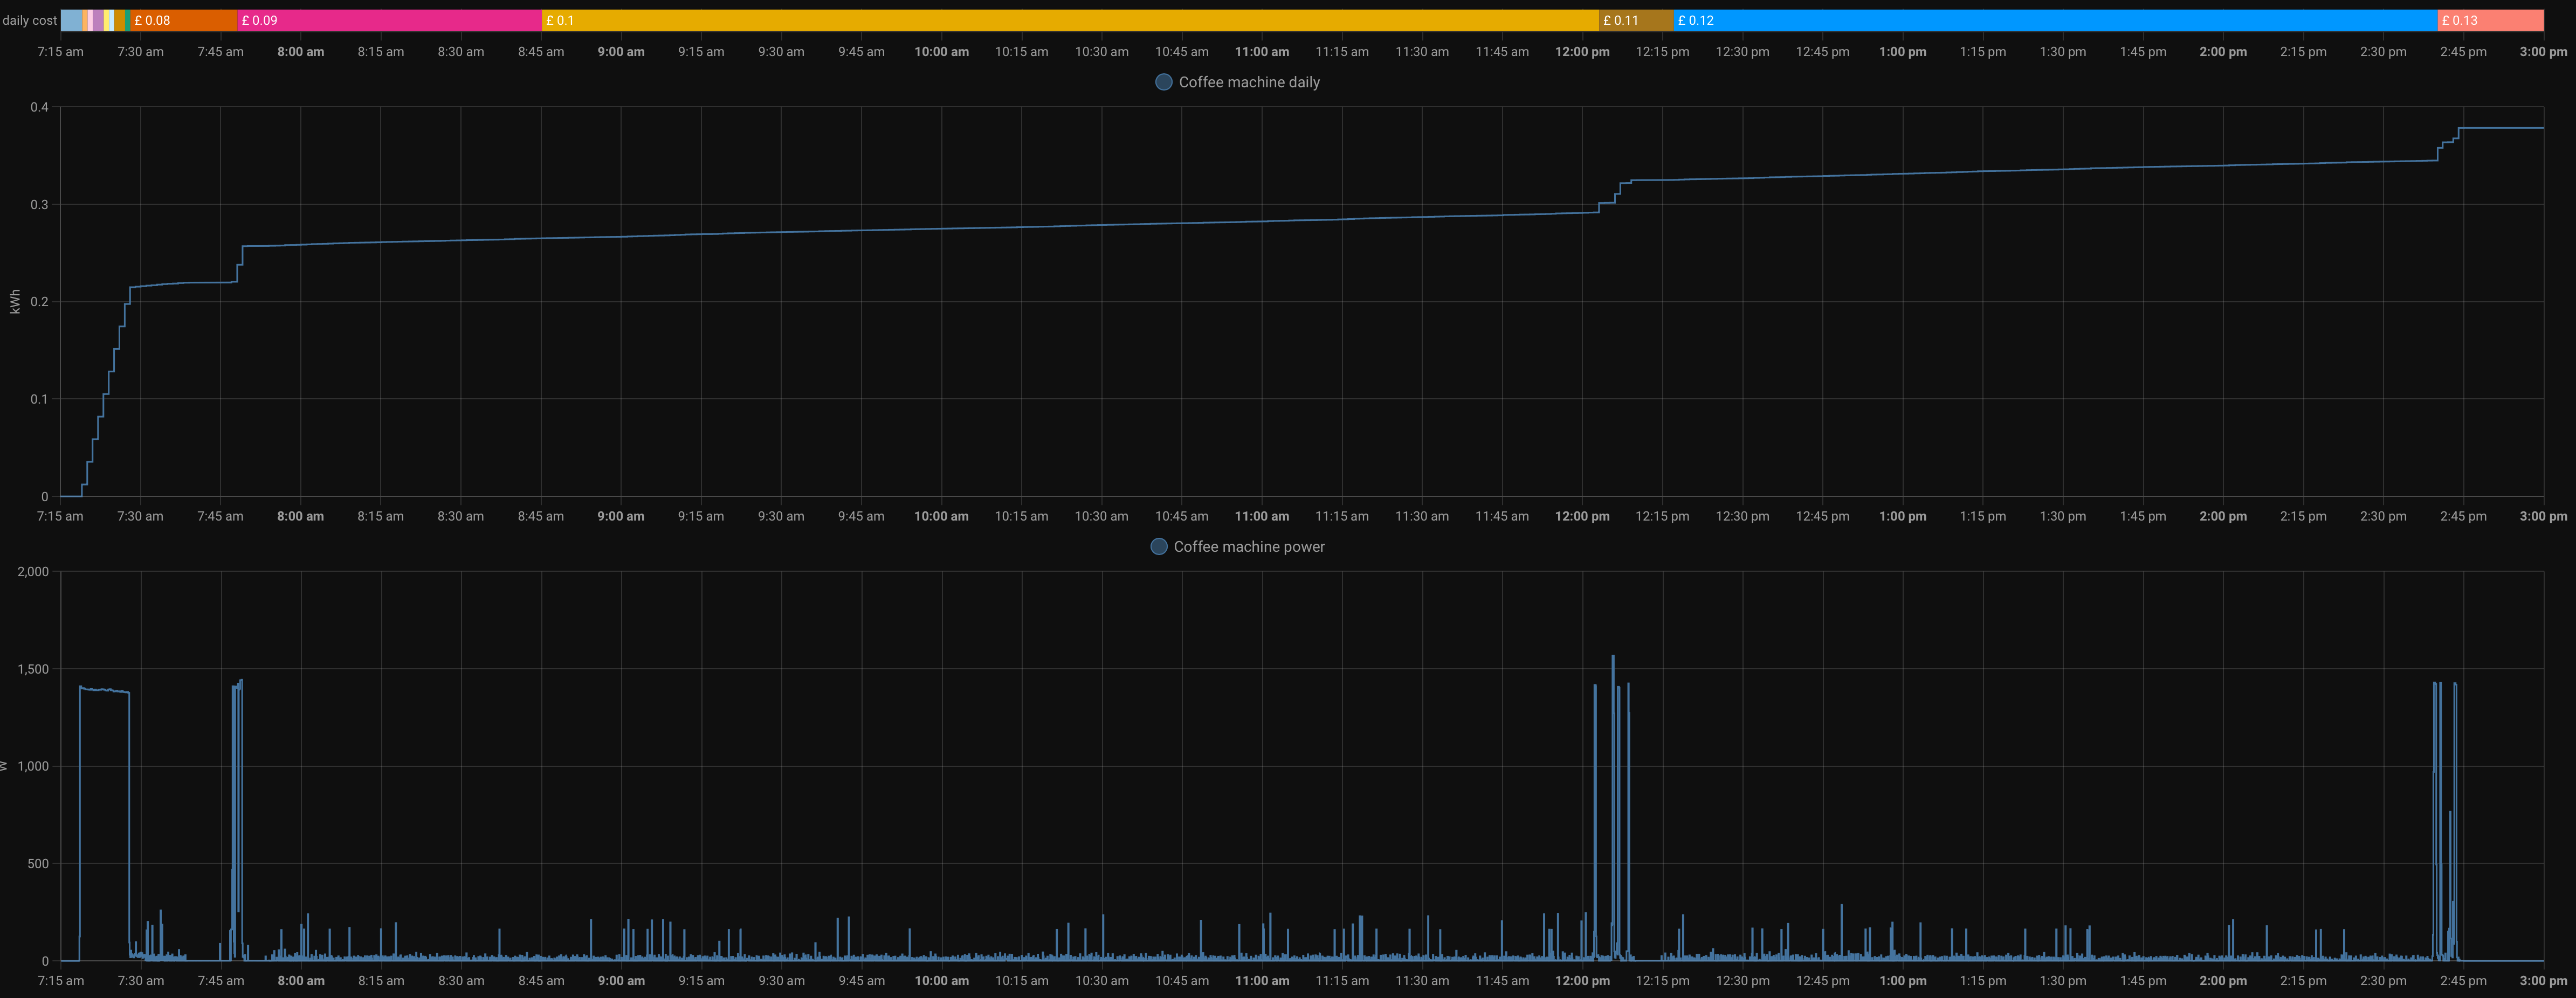Image resolution: width=2576 pixels, height=998 pixels.
Task: Select the £ 0.12 blue cost segment
Action: (2055, 20)
